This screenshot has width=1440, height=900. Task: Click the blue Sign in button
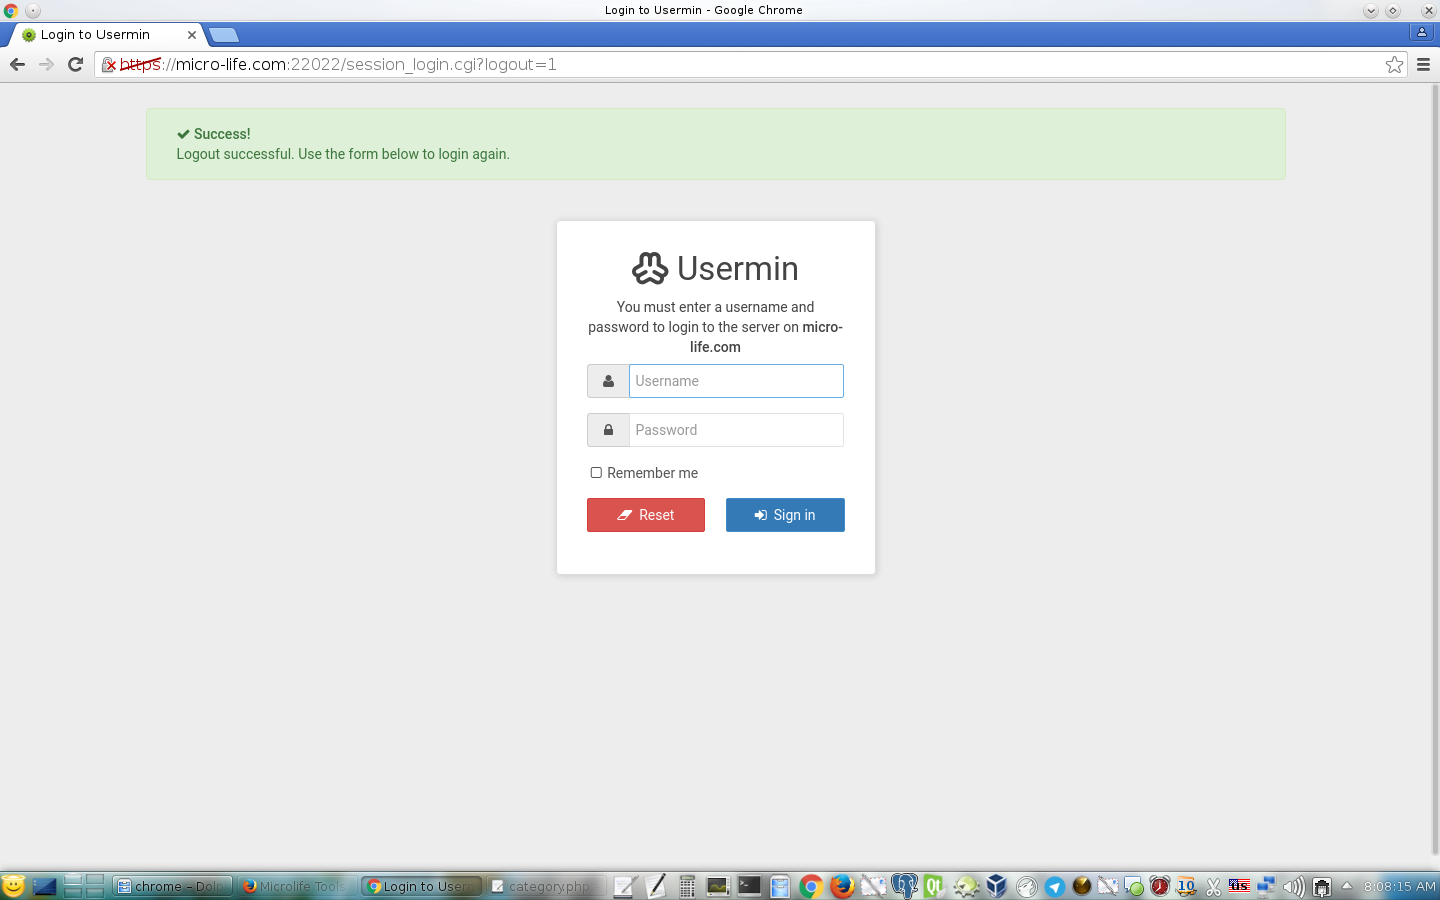coord(785,515)
